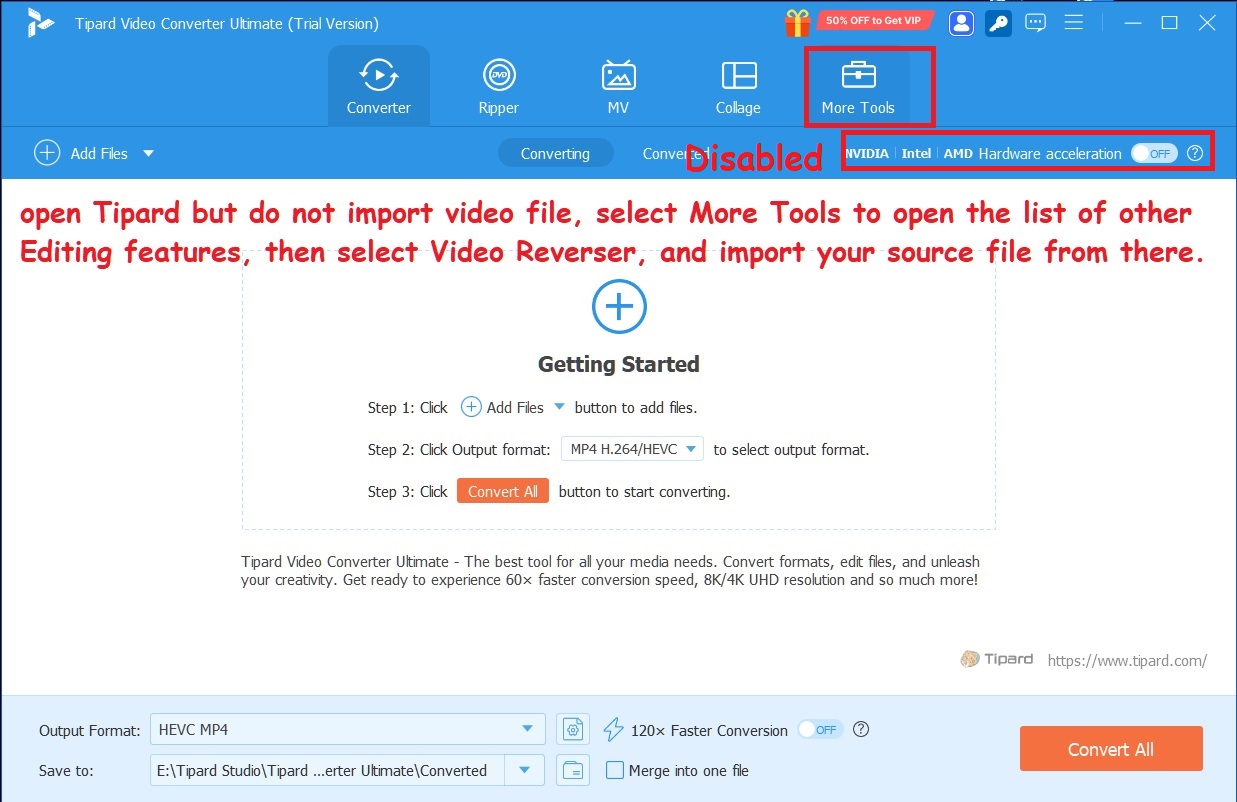Switch to the Collage tab
The image size is (1237, 802).
click(x=738, y=86)
